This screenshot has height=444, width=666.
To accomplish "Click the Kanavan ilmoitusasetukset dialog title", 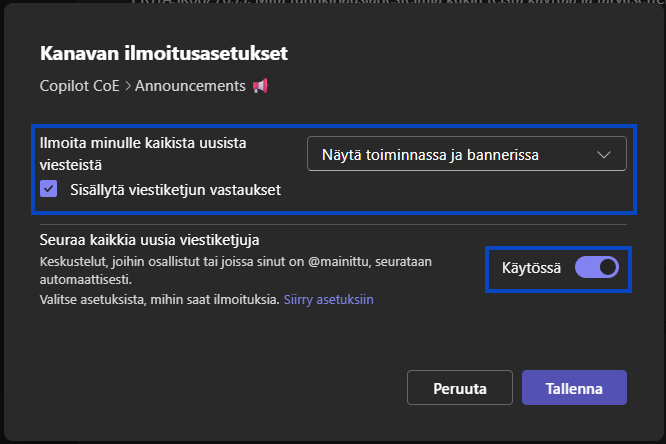I will coord(170,53).
